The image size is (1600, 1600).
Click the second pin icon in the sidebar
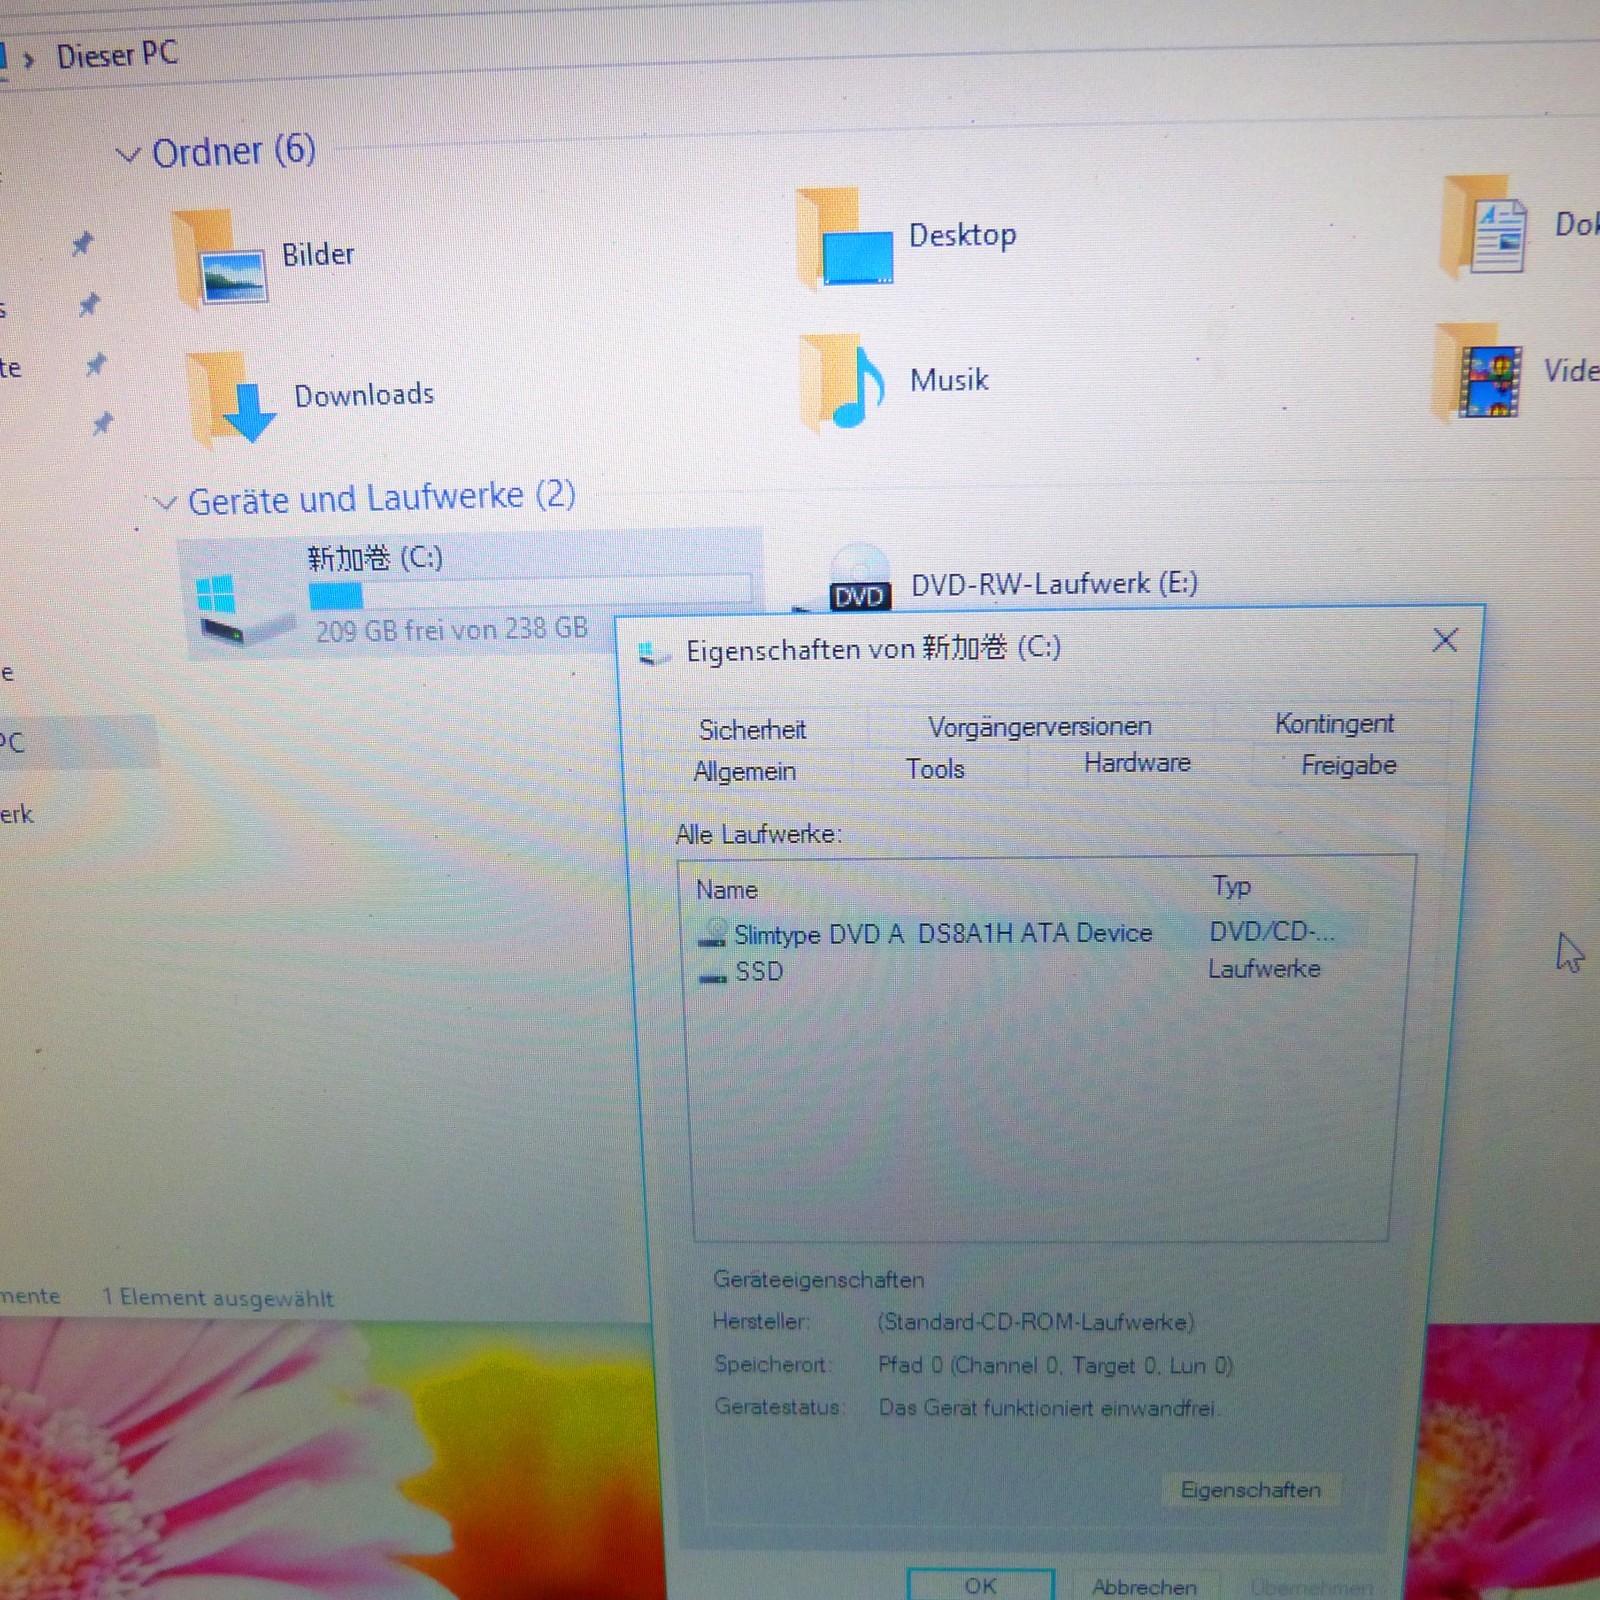point(90,303)
